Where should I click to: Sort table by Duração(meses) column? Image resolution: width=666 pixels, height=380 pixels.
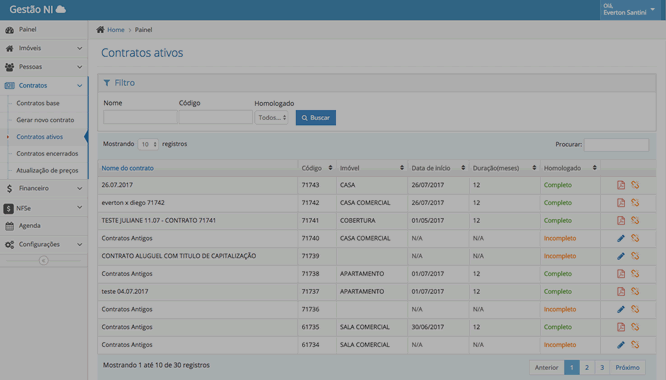[x=505, y=168]
